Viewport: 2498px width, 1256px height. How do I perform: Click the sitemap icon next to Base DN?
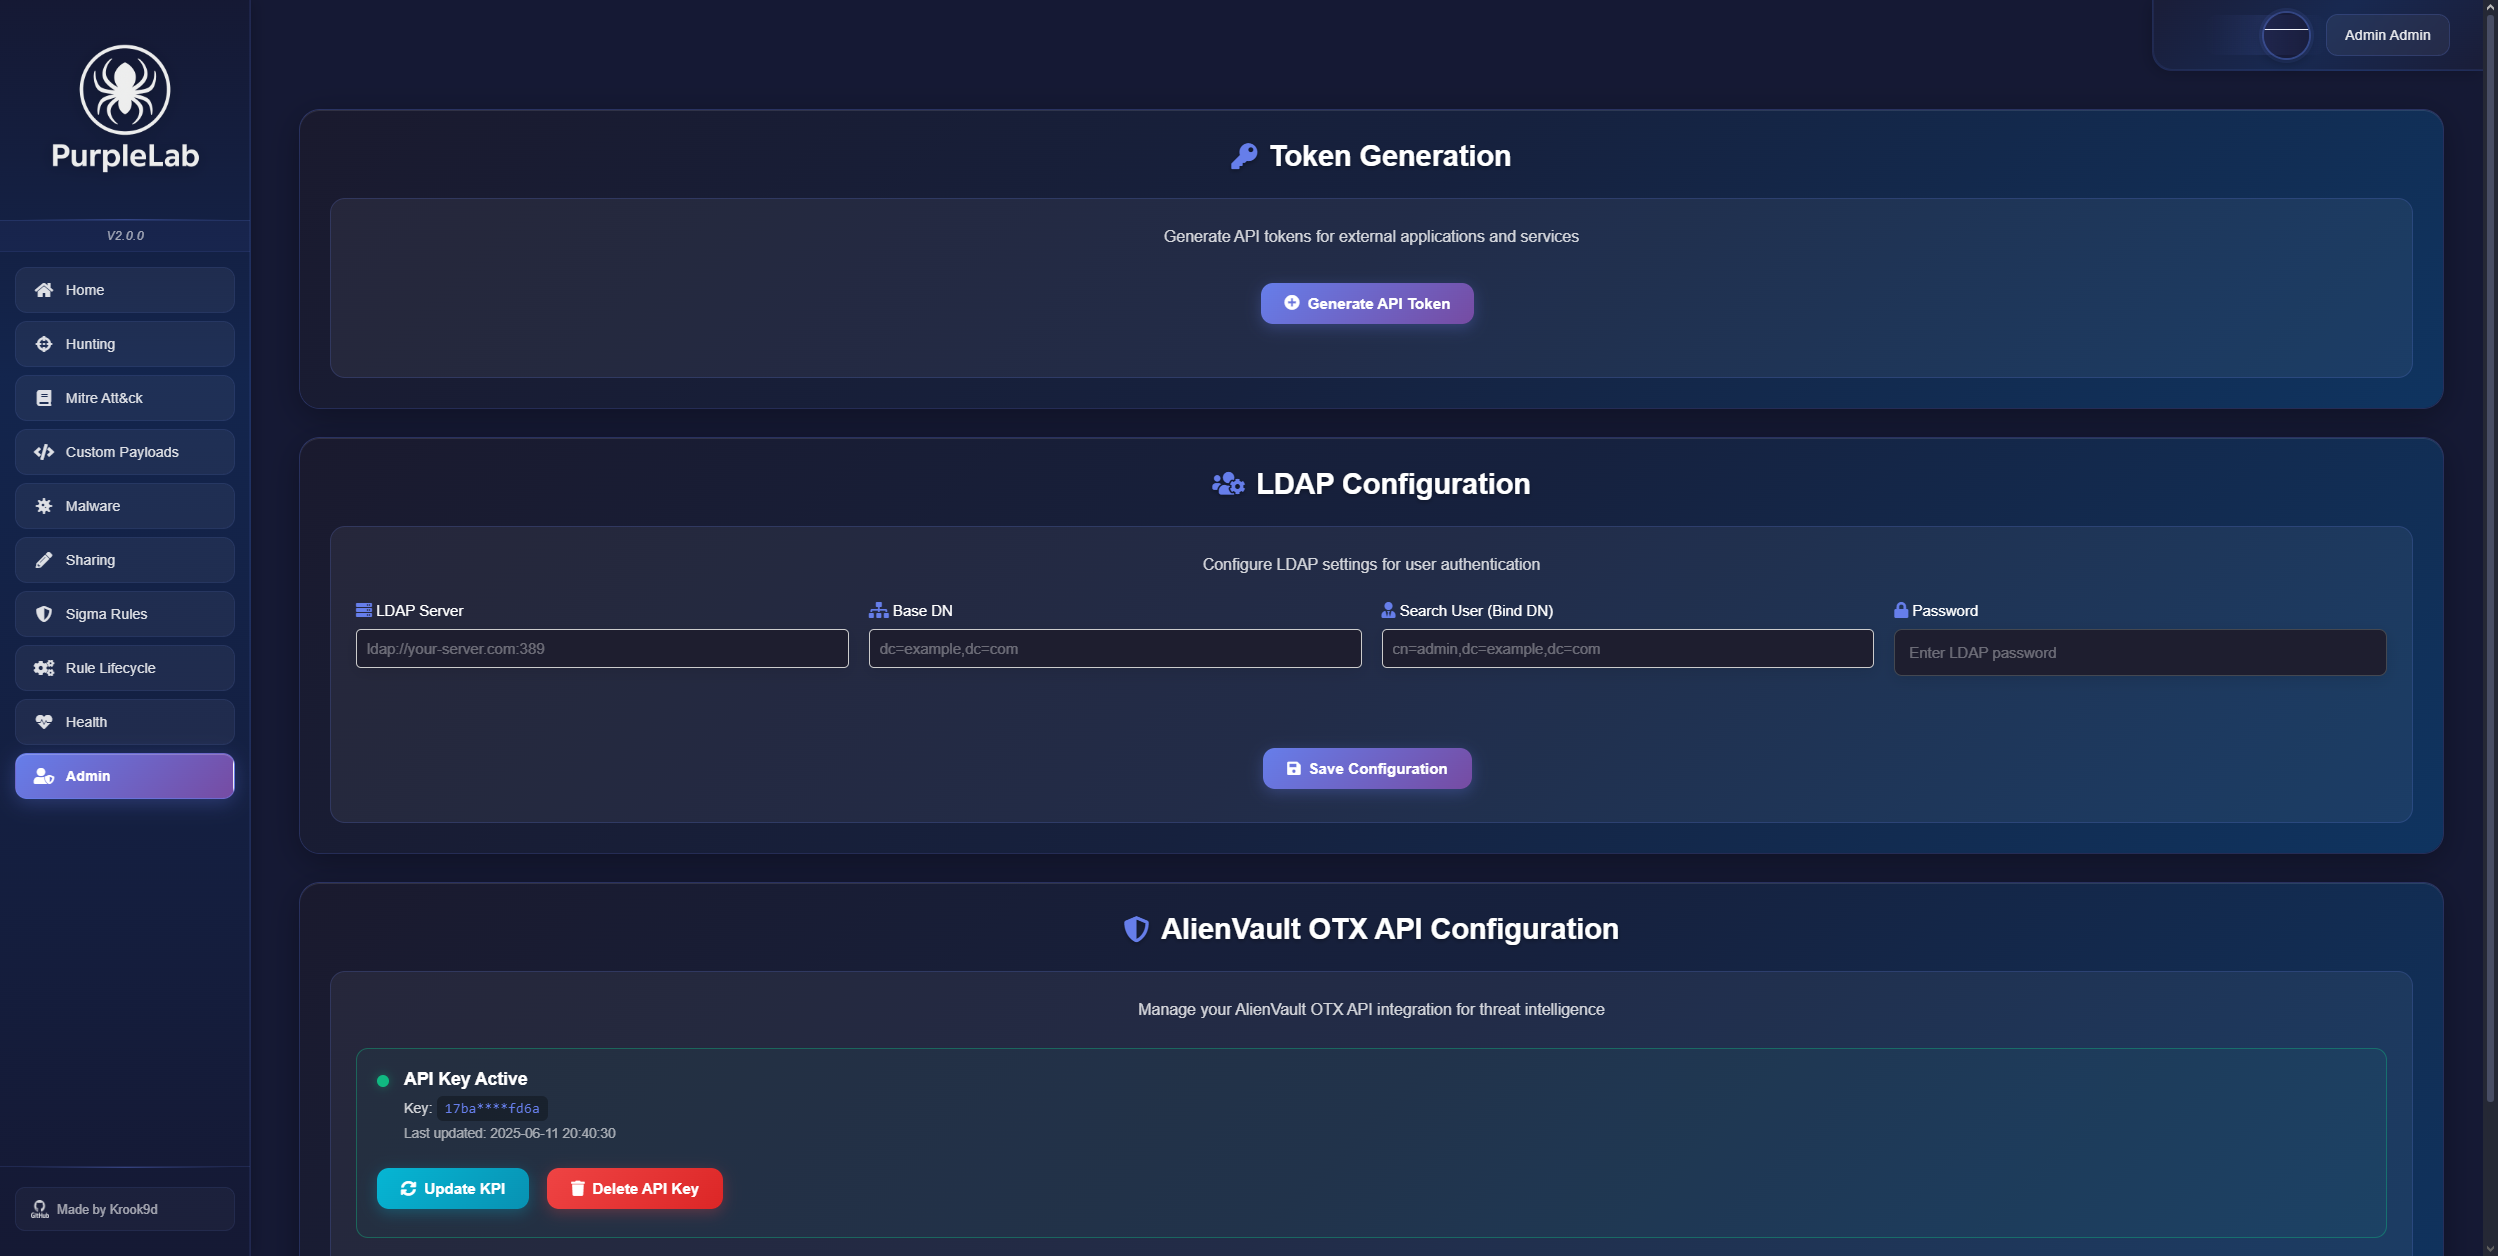pos(878,610)
